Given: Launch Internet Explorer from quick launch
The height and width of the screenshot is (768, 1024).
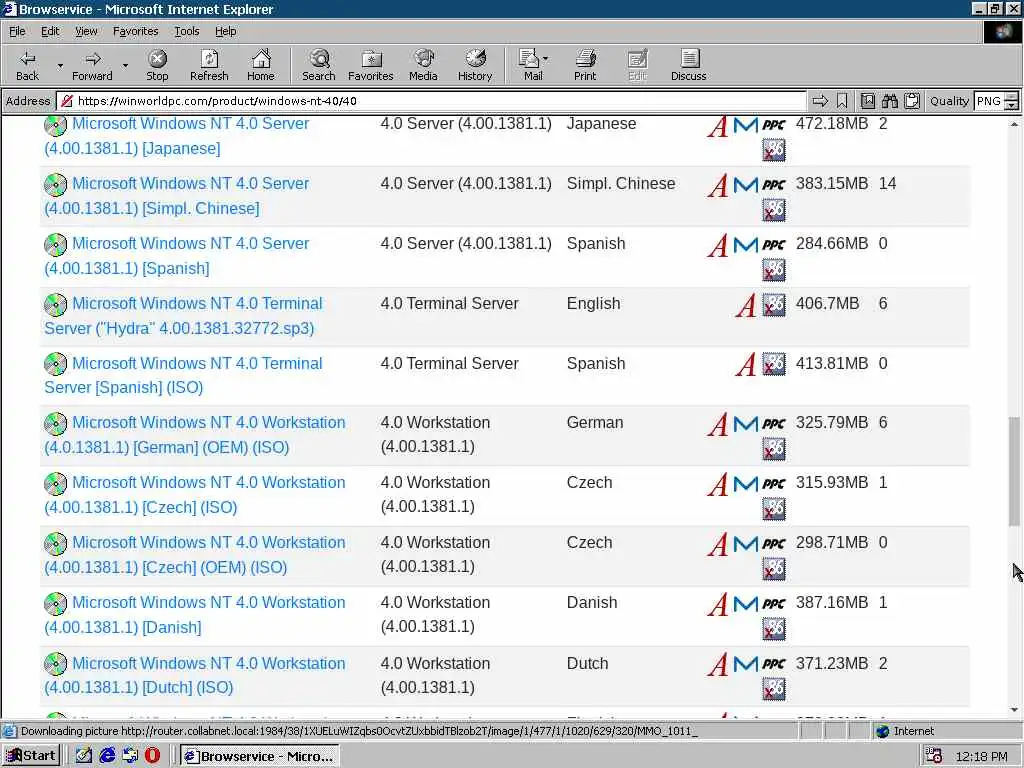Looking at the screenshot, I should [x=107, y=756].
